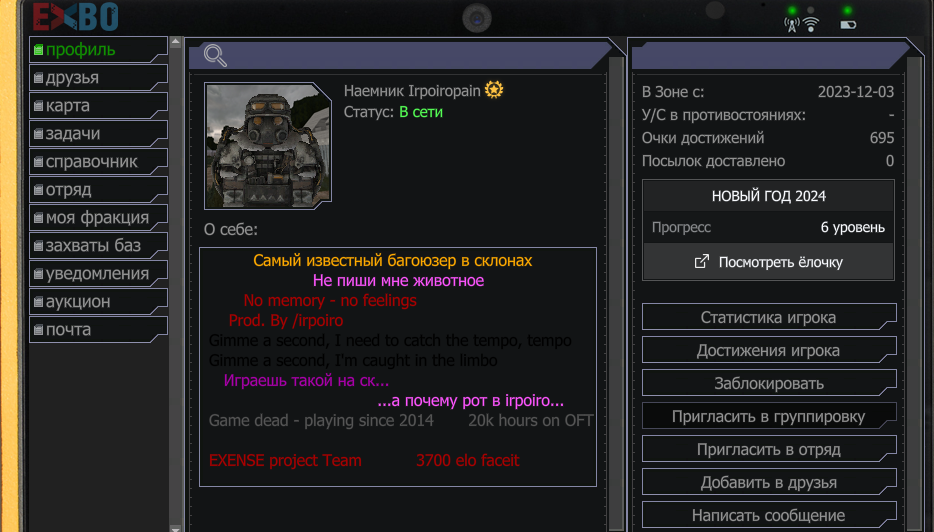Click the player avatar thumbnail

pyautogui.click(x=267, y=146)
